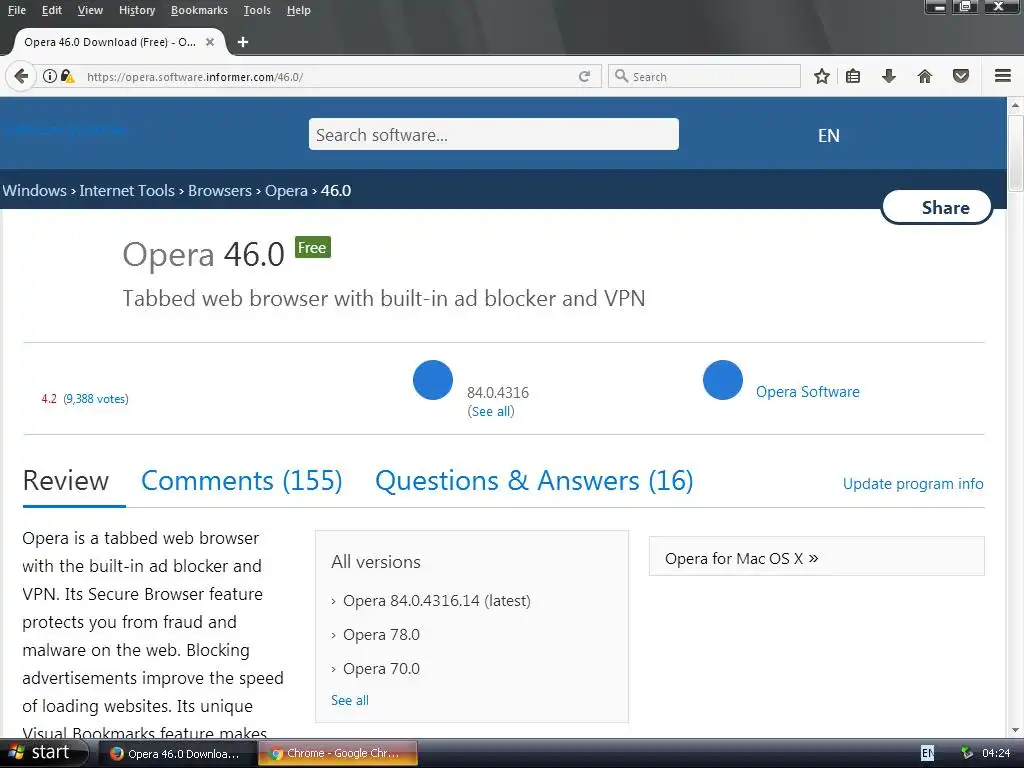Click the green Free badge
Viewport: 1024px width, 768px height.
[x=313, y=248]
